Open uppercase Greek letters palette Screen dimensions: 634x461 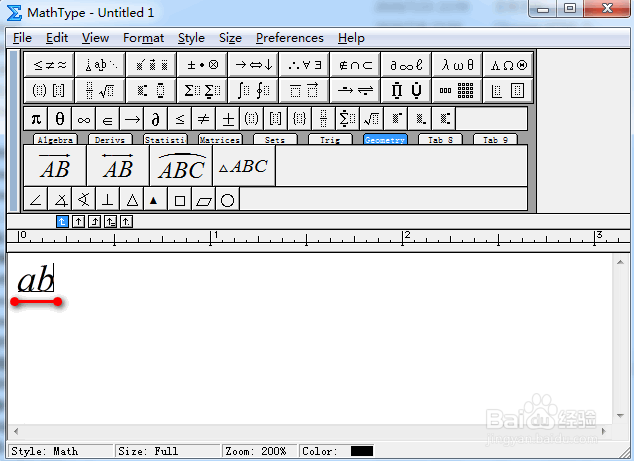point(508,64)
